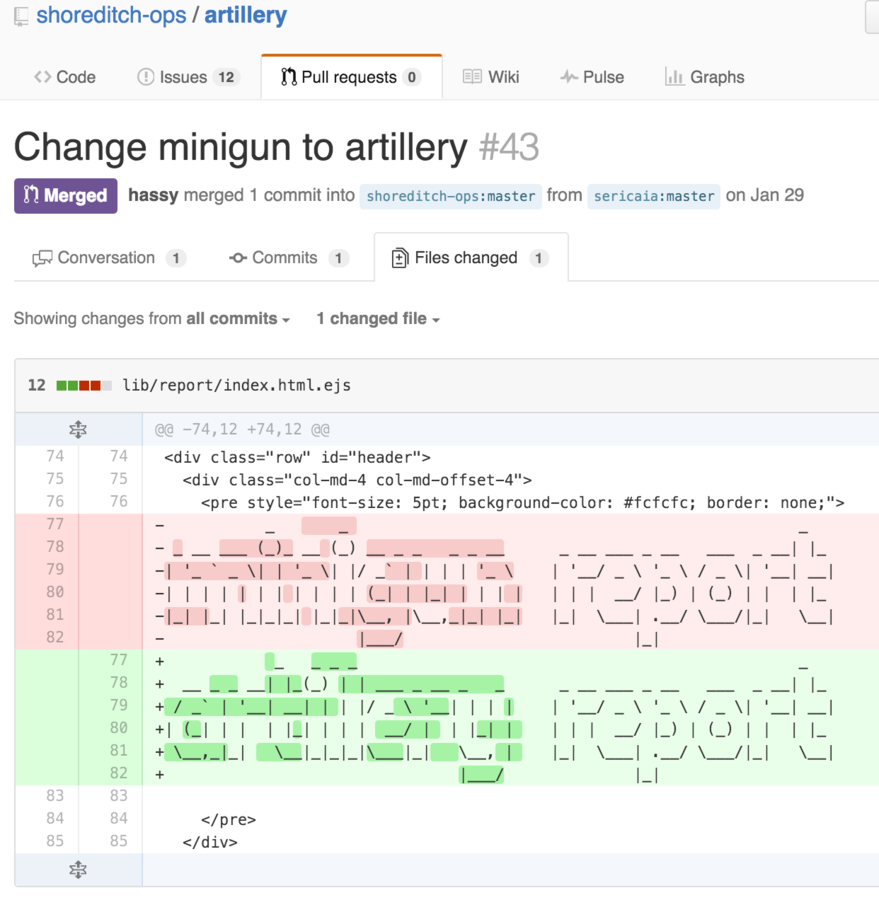Click the Commits node icon
This screenshot has height=900, width=879.
click(x=238, y=258)
